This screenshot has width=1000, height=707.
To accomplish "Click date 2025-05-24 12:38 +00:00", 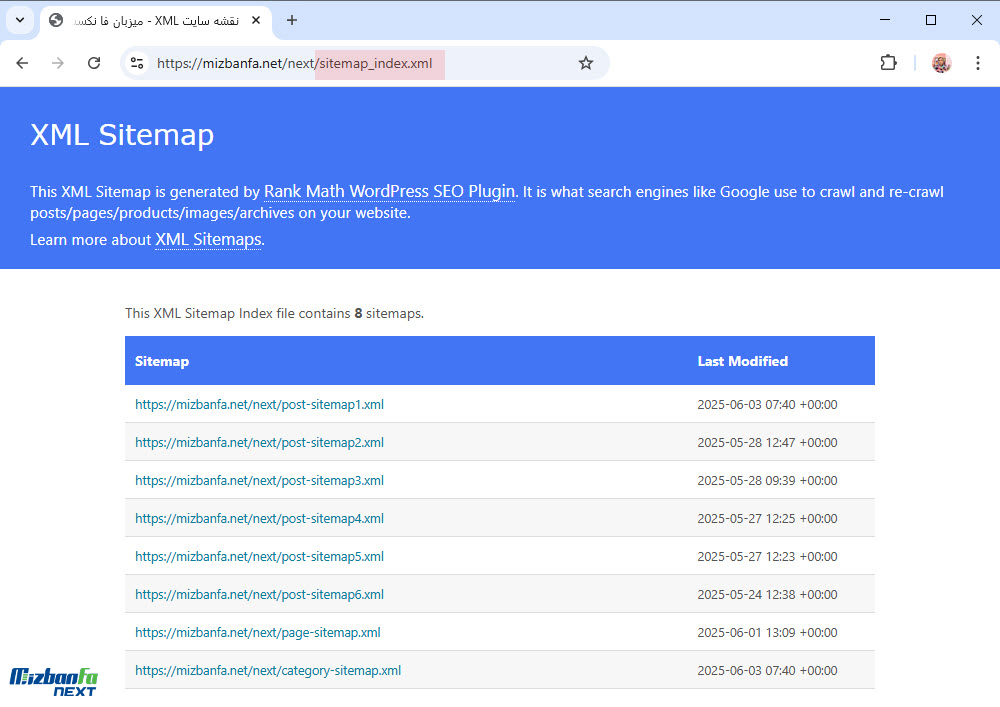I will 767,594.
